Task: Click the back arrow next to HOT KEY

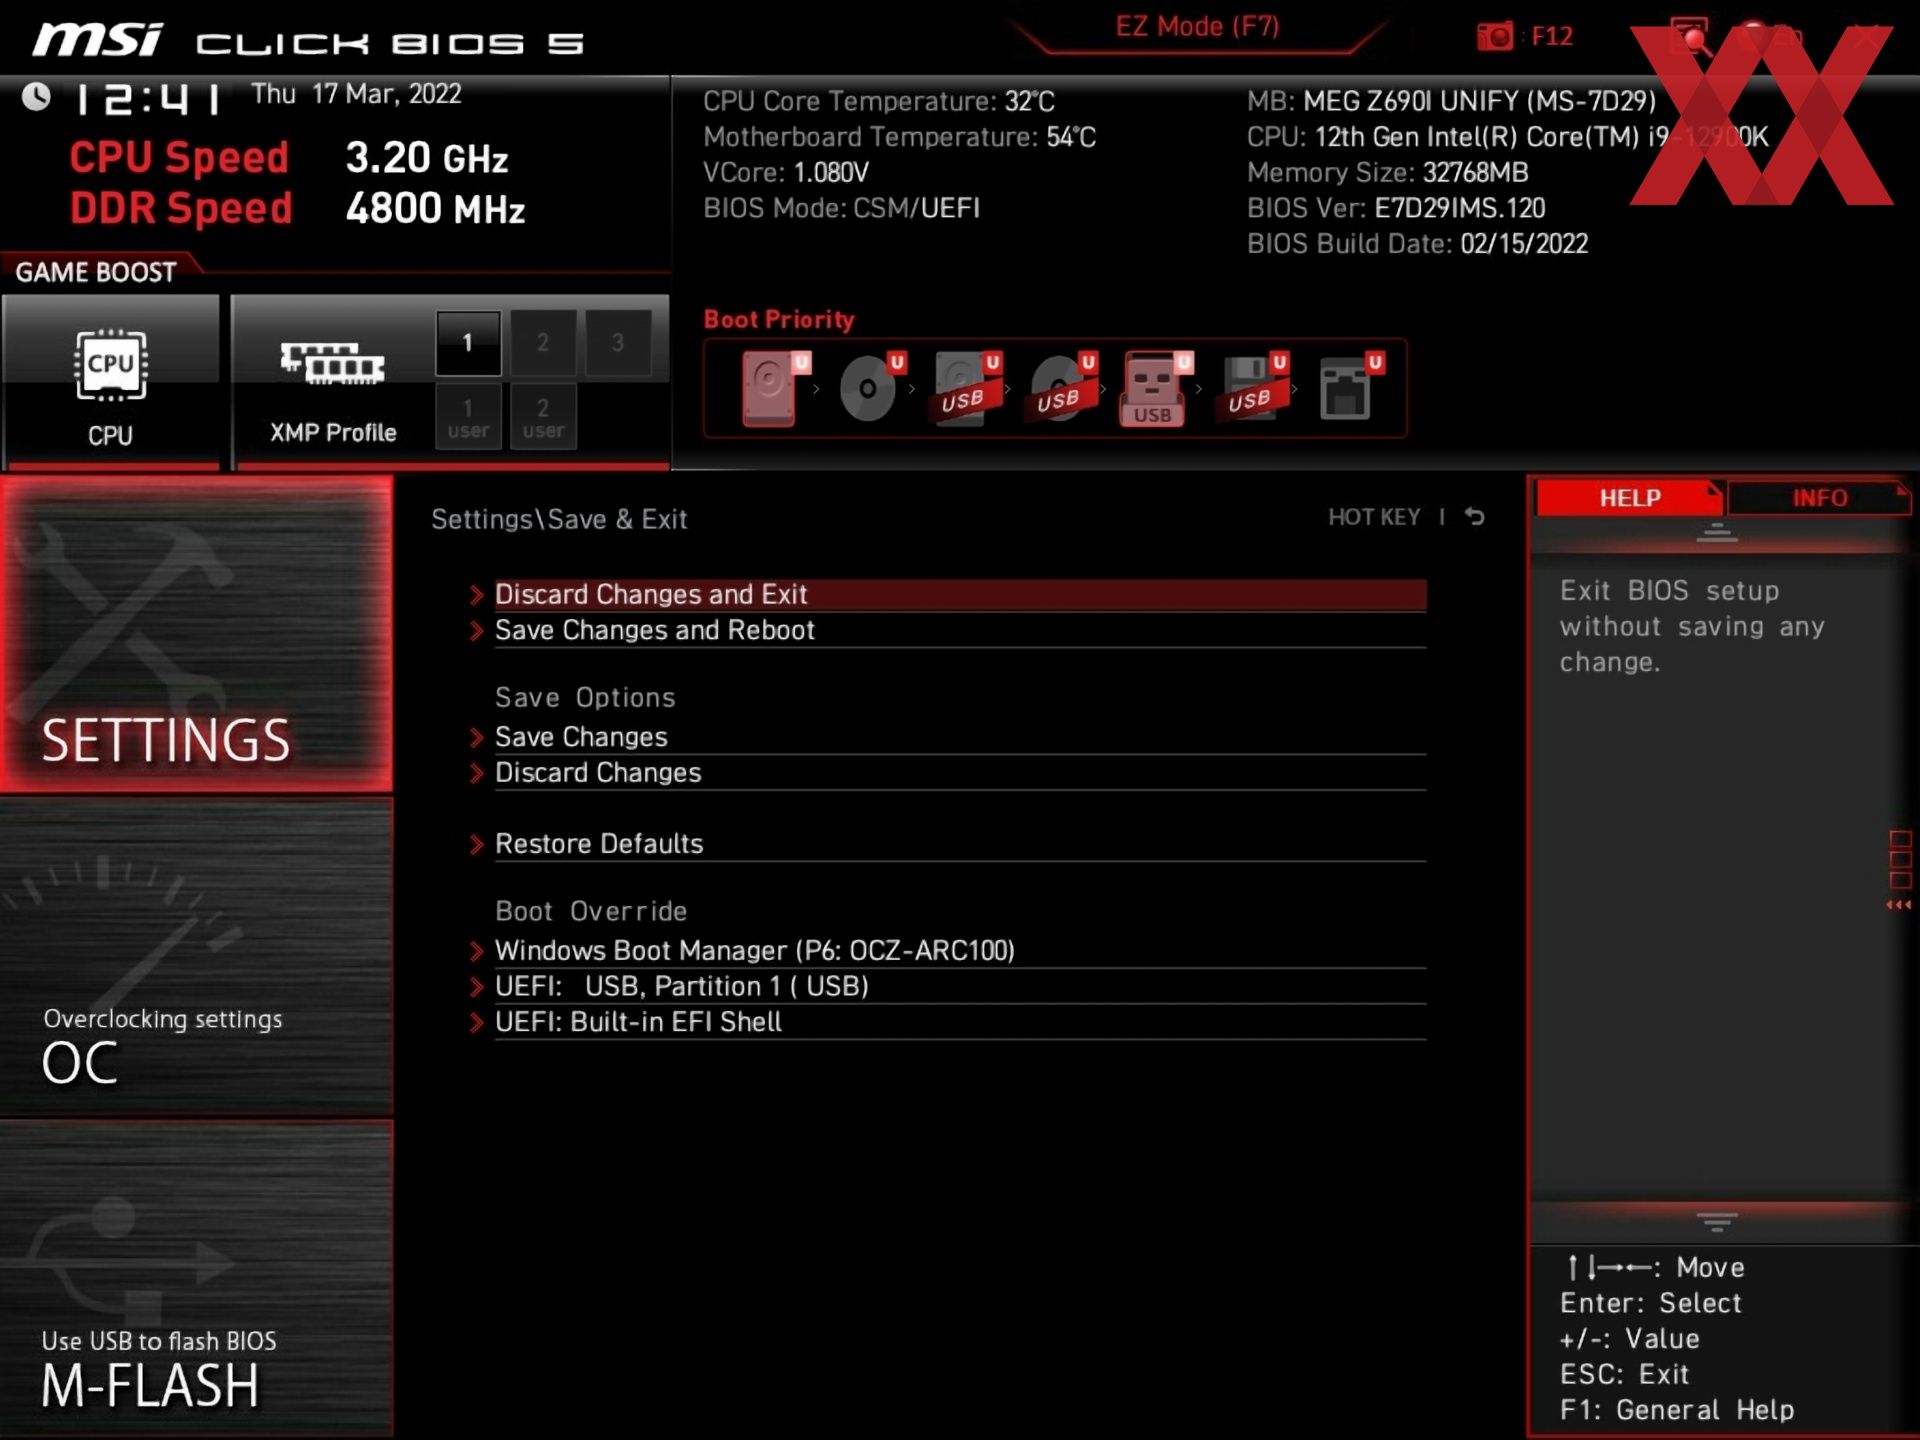Action: click(x=1475, y=517)
